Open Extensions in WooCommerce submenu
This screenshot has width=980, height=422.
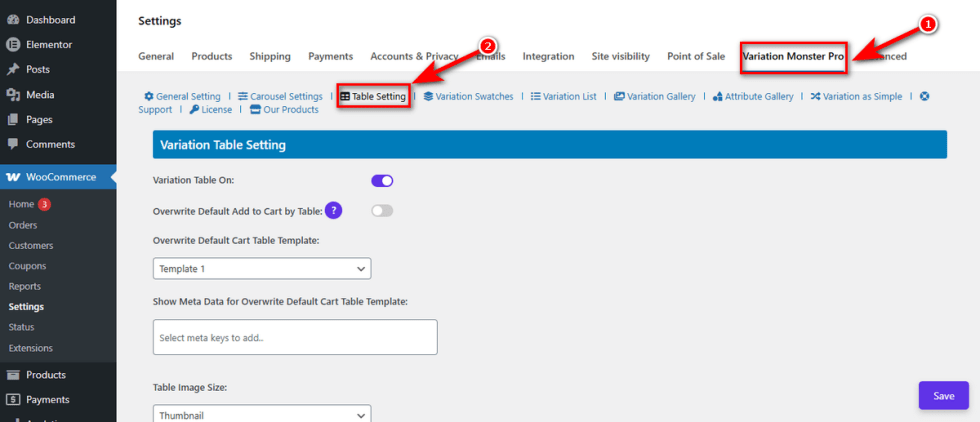coord(31,348)
